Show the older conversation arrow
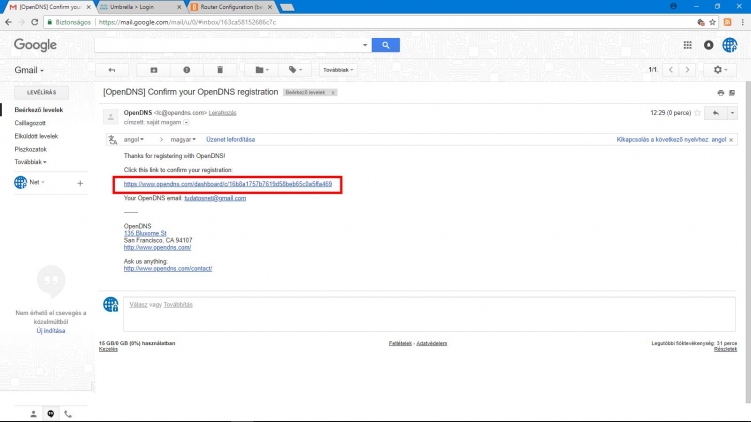Viewport: 751px width, 422px height. [687, 70]
